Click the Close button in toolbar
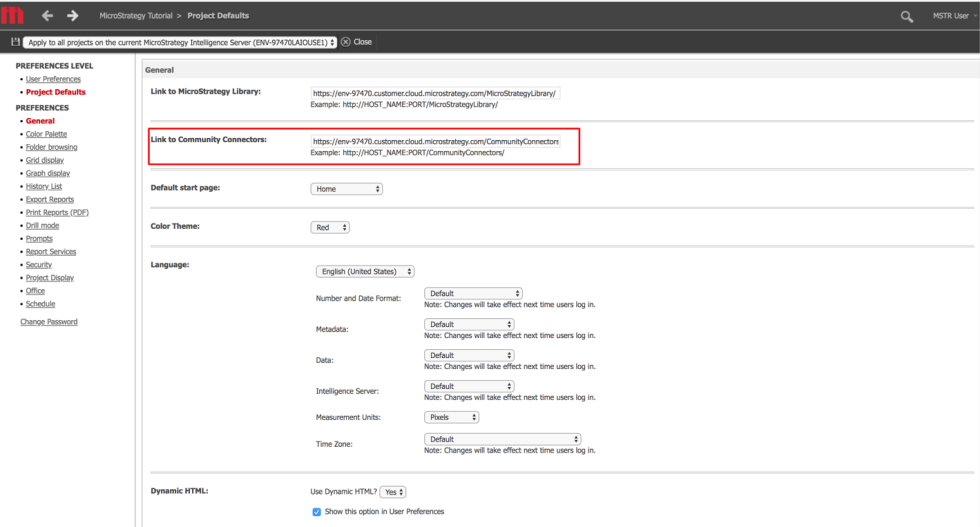The width and height of the screenshot is (980, 527). tap(356, 42)
